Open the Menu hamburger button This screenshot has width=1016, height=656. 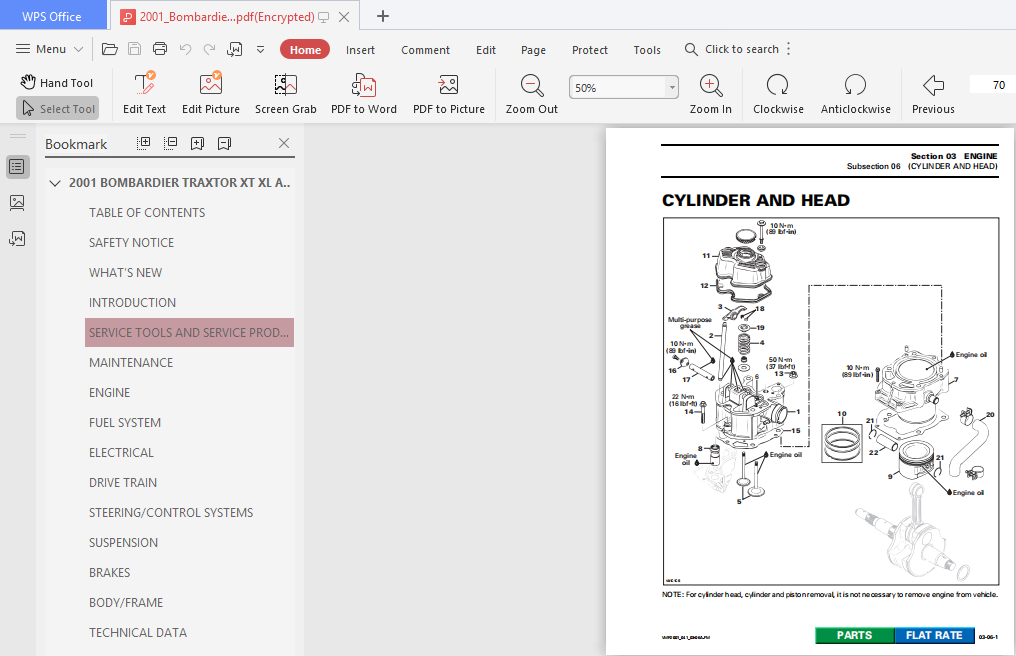point(49,49)
